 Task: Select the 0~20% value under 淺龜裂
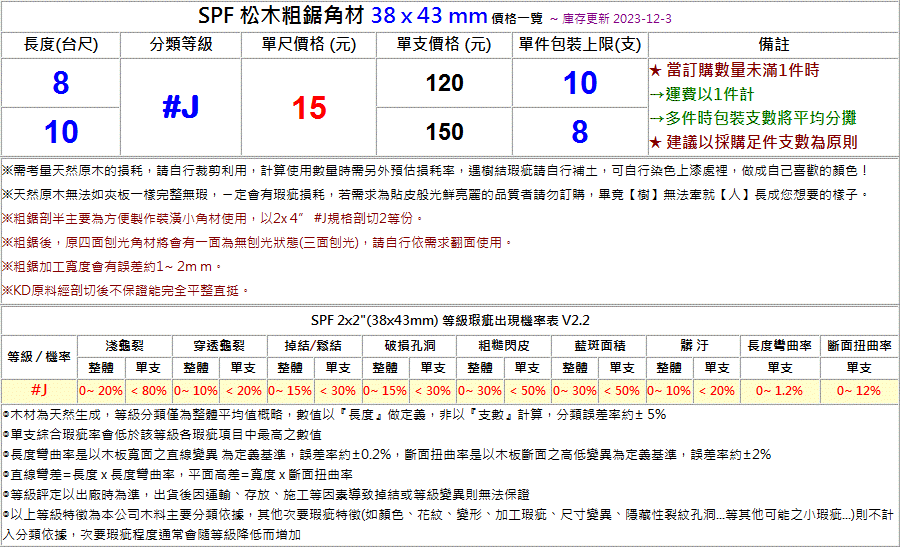point(101,391)
